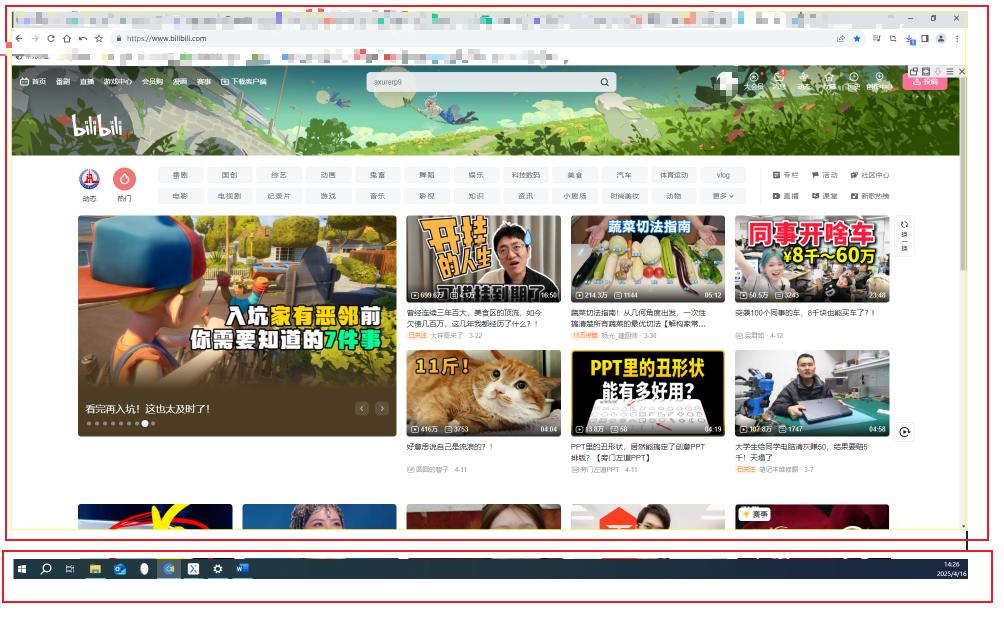Click the browser forward arrow
The width and height of the screenshot is (1004, 624).
click(x=35, y=38)
